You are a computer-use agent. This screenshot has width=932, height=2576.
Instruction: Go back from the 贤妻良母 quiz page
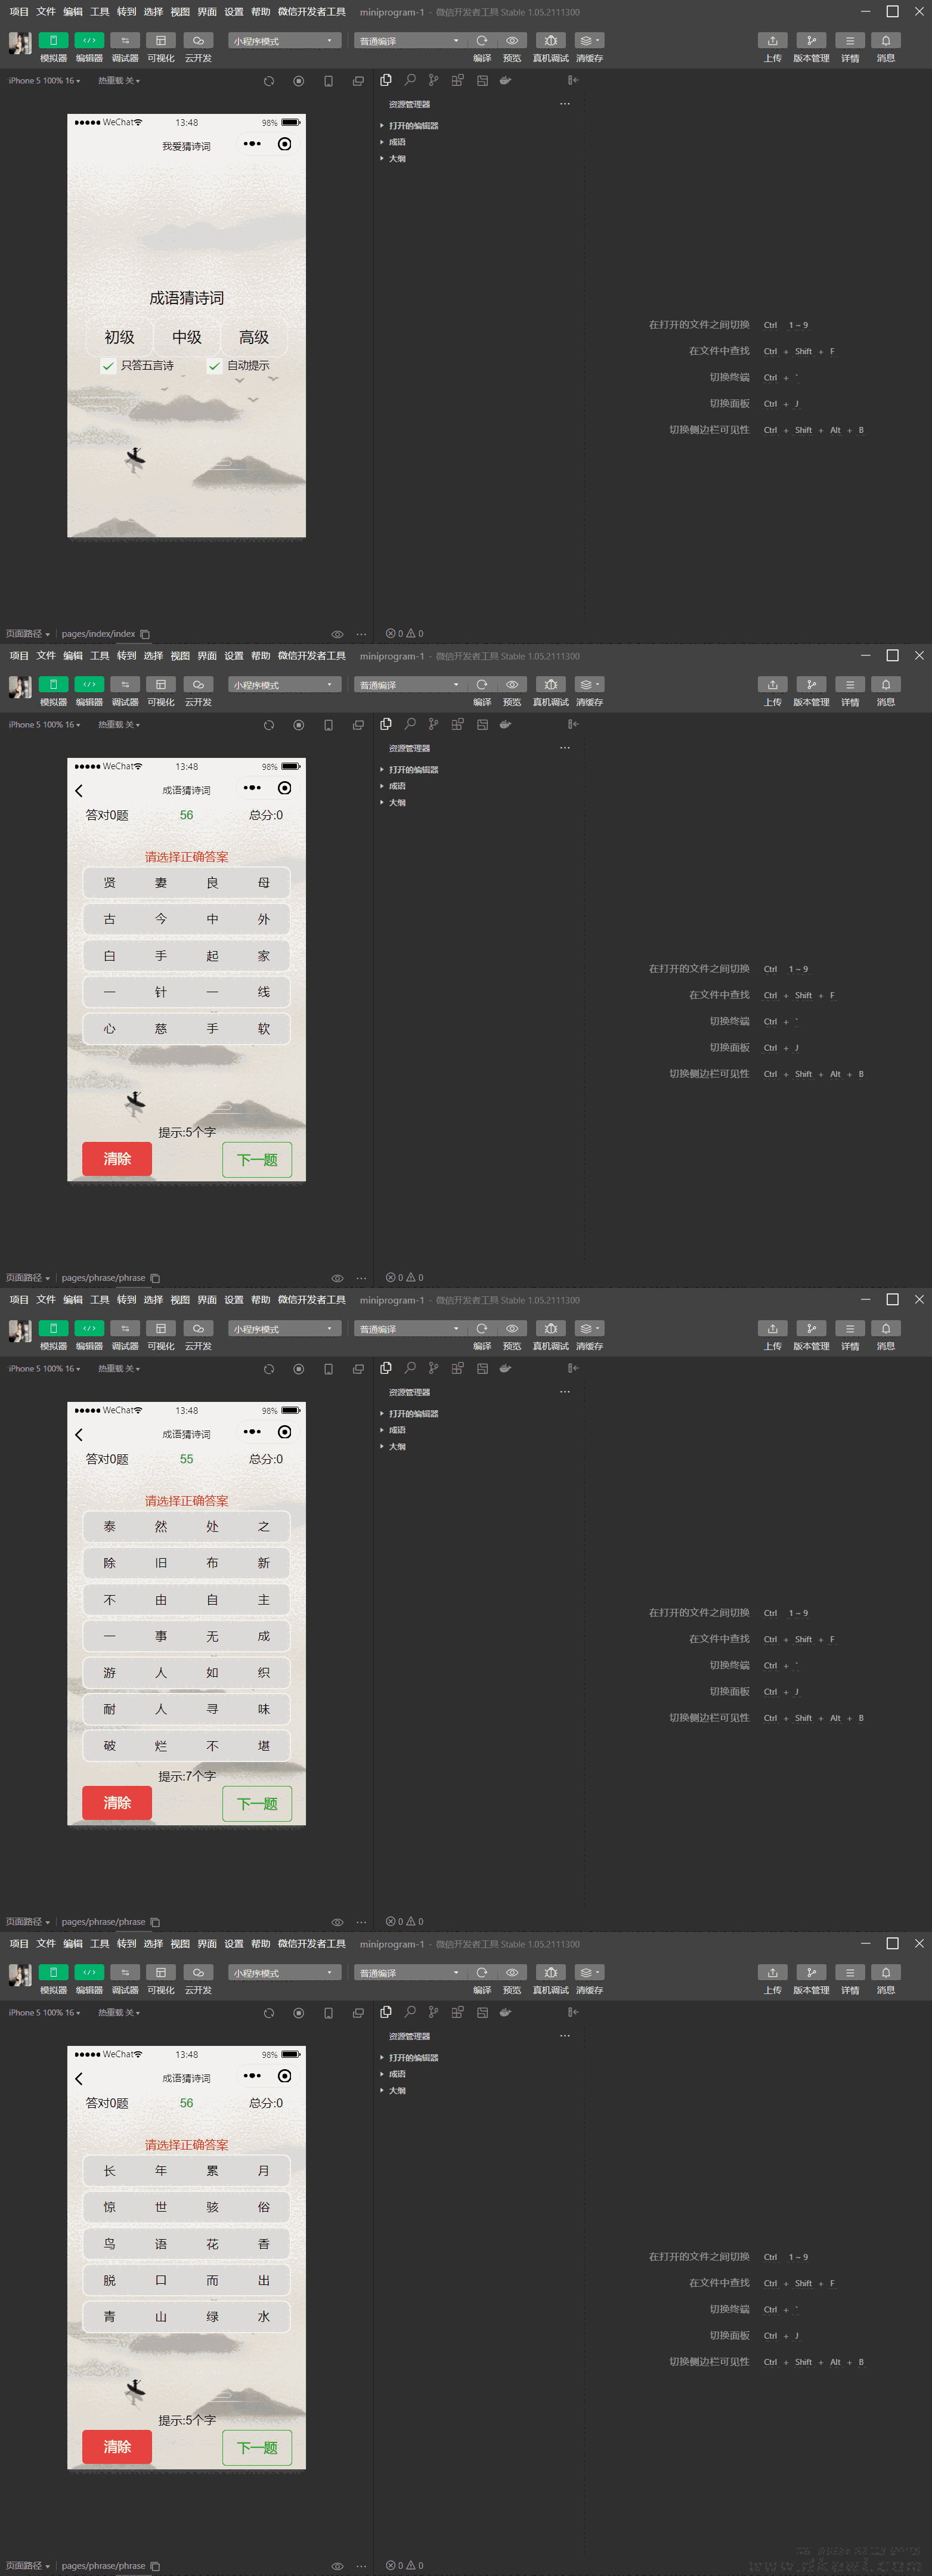(x=79, y=790)
